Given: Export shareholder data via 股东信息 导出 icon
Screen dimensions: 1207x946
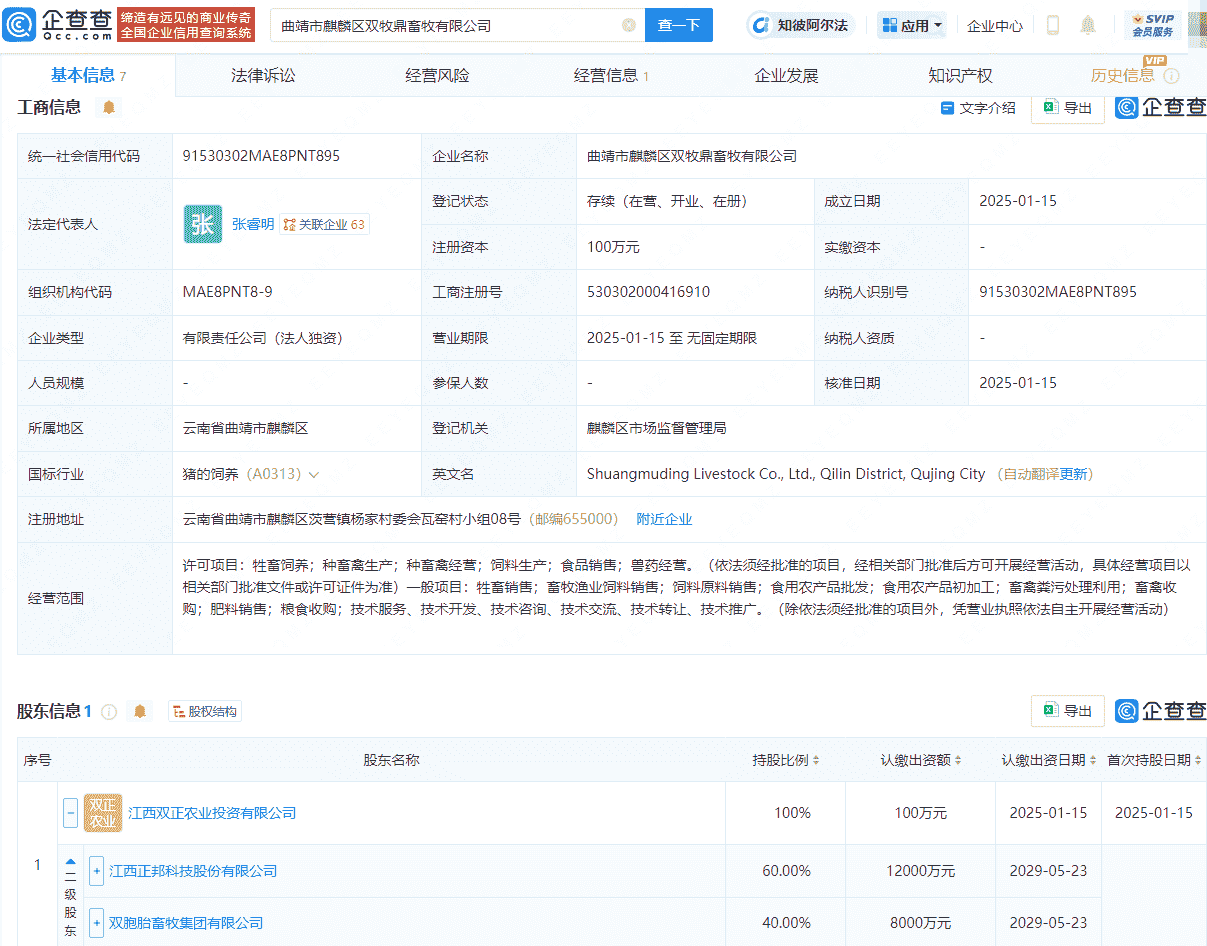Looking at the screenshot, I should pyautogui.click(x=1067, y=711).
